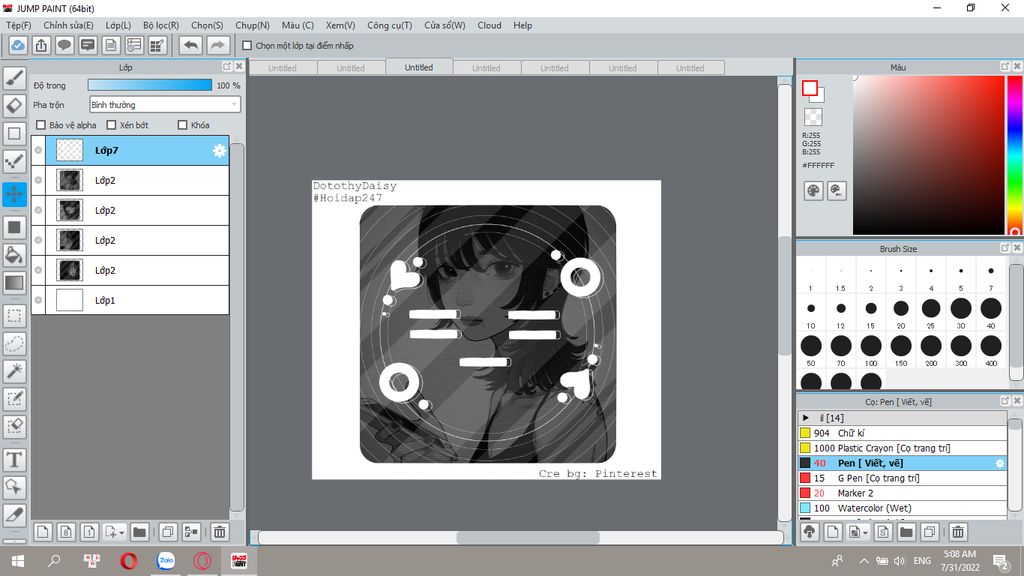Expand the [14] brush group
This screenshot has width=1024, height=576.
pyautogui.click(x=806, y=418)
